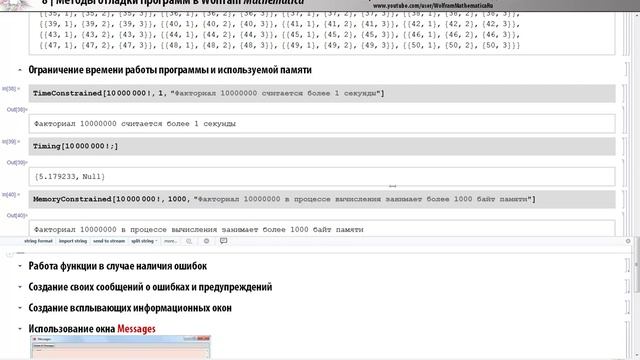Select cell bracket of the TimeConstrained input cell
Image resolution: width=640 pixels, height=360 pixels.
[623, 93]
